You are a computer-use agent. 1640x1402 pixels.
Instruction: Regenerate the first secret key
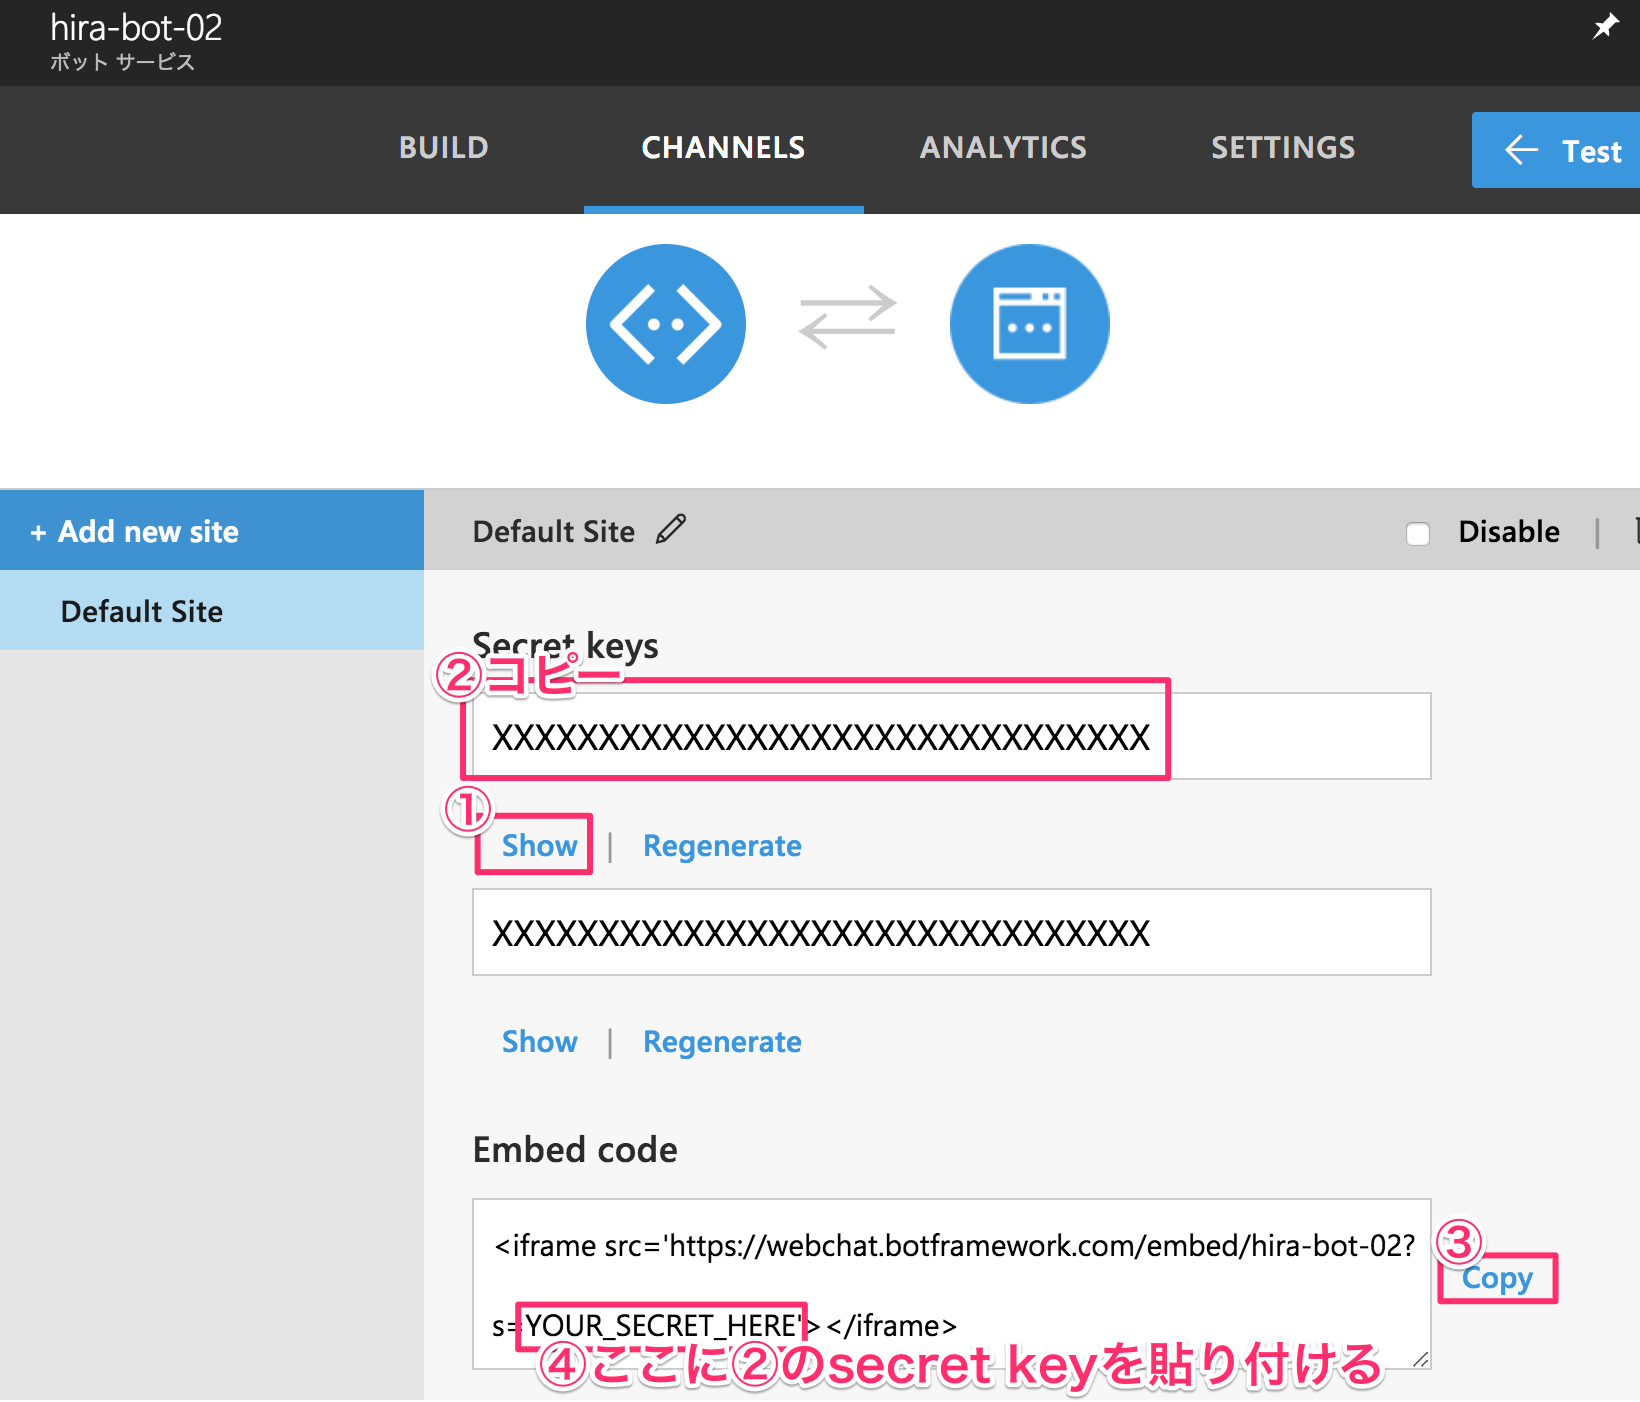click(722, 845)
